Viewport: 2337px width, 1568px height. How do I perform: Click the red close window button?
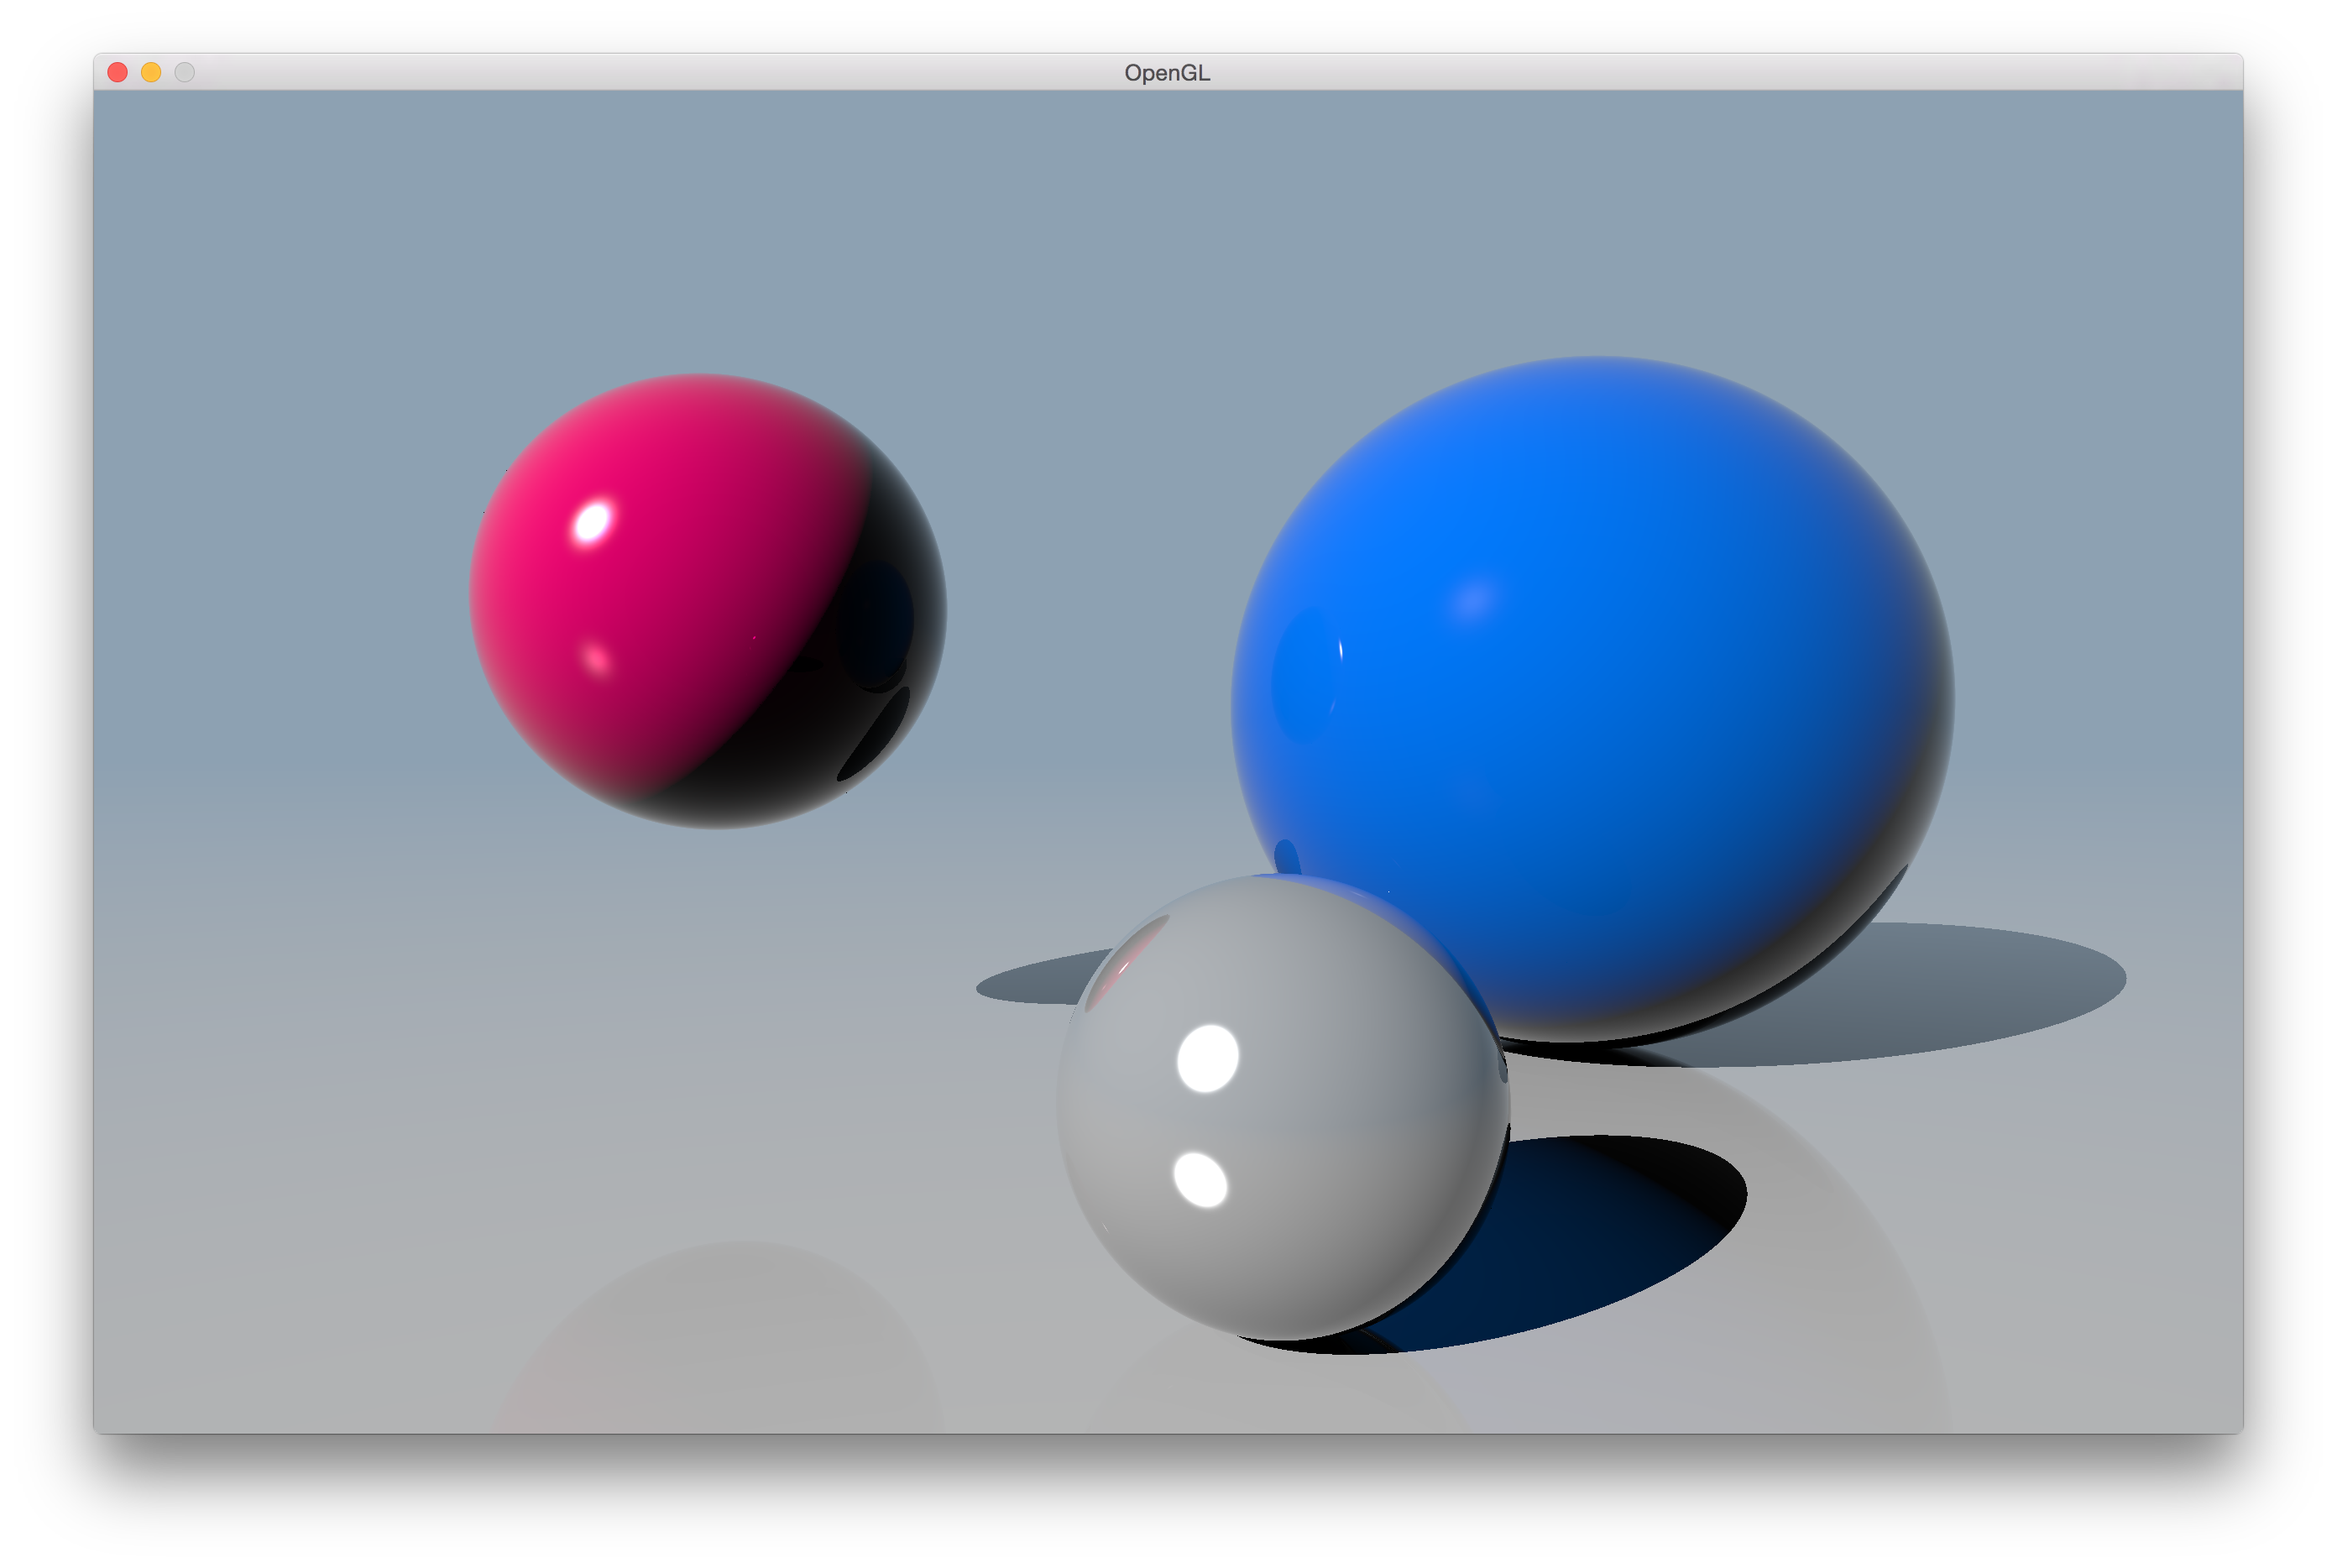[x=117, y=72]
